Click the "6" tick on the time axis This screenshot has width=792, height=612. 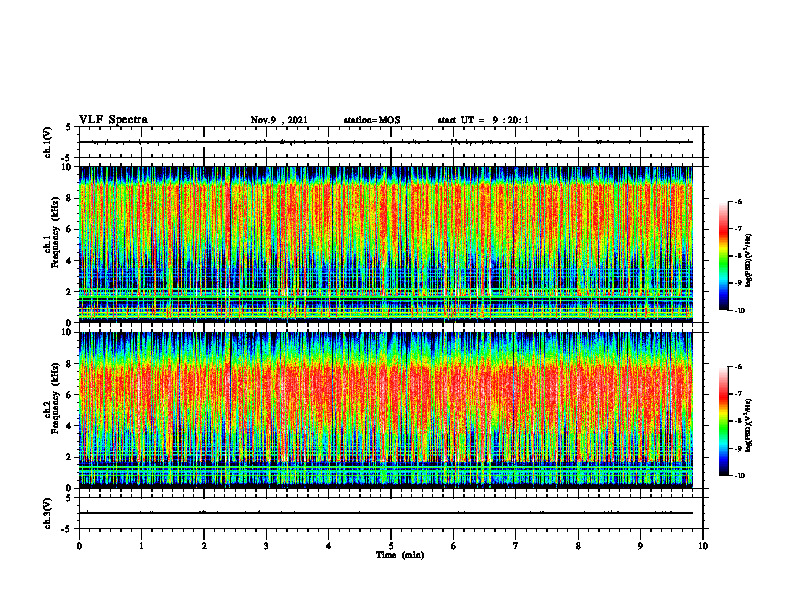(x=454, y=546)
